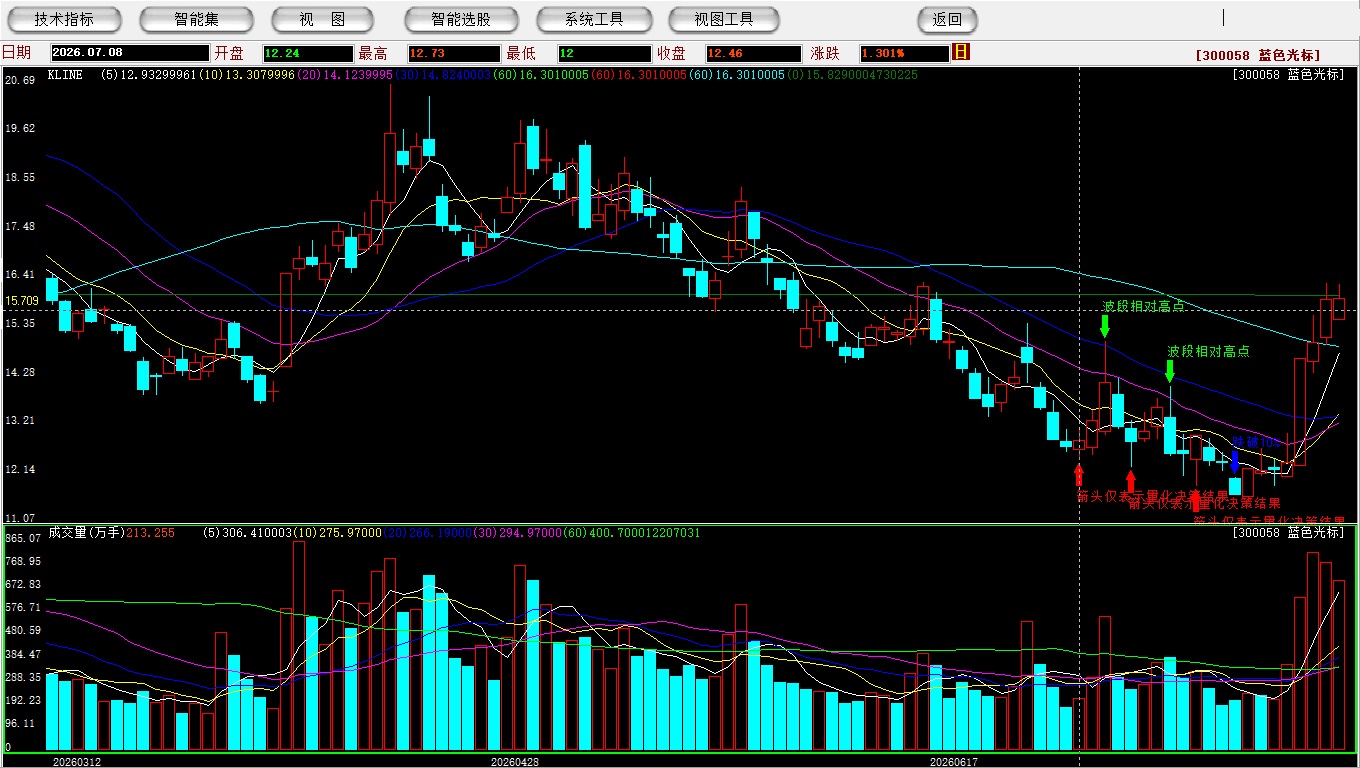1360x768 pixels.
Task: Click the KLINE indicator label
Action: (x=65, y=75)
